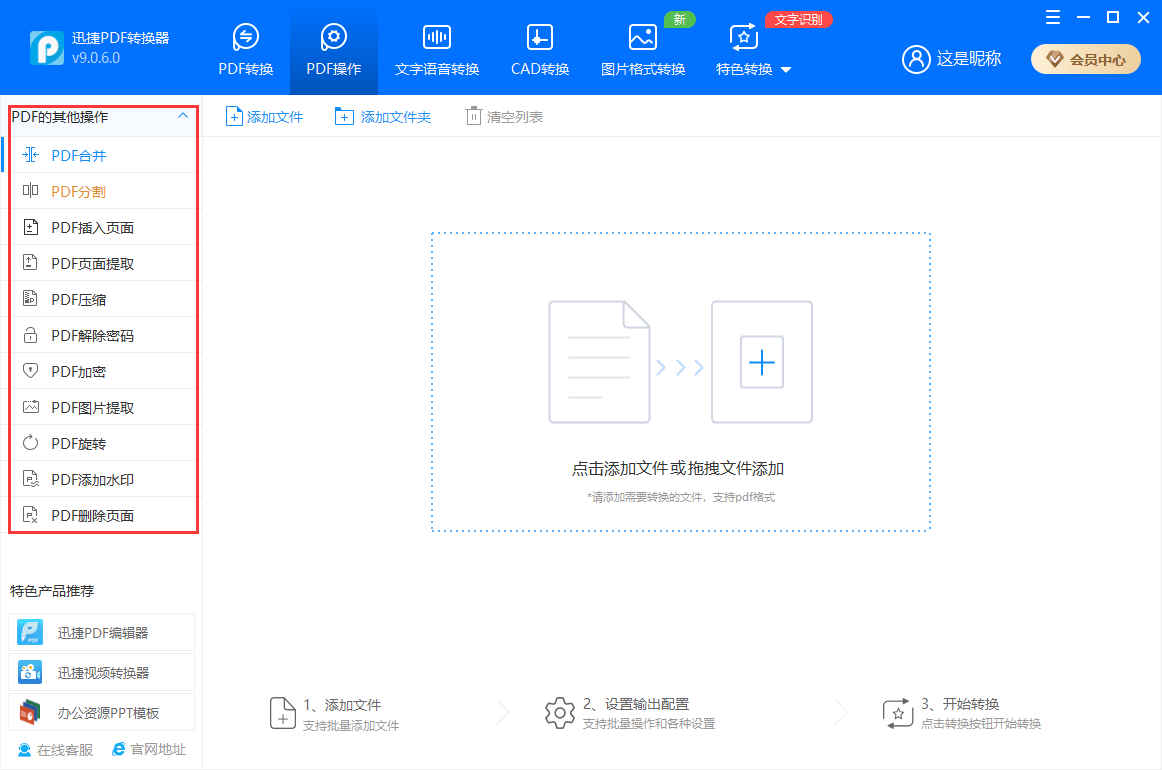The height and width of the screenshot is (770, 1162).
Task: Switch to the PDF操作 tab
Action: pos(334,50)
